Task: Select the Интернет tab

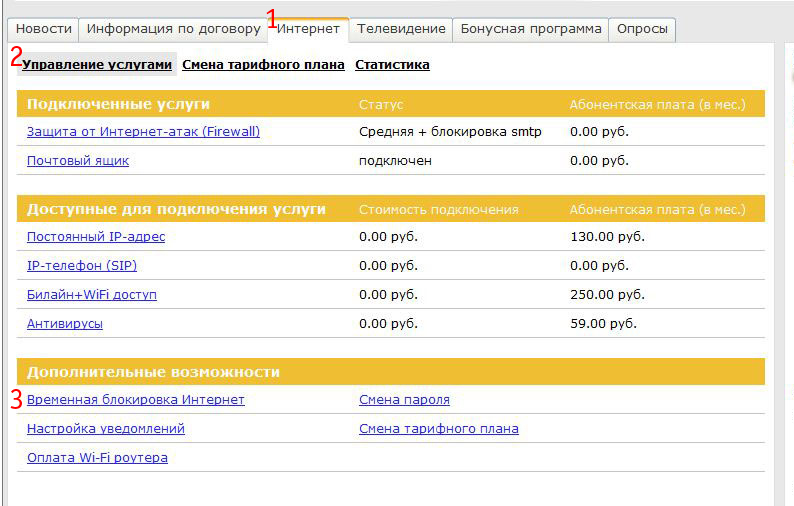Action: click(308, 29)
